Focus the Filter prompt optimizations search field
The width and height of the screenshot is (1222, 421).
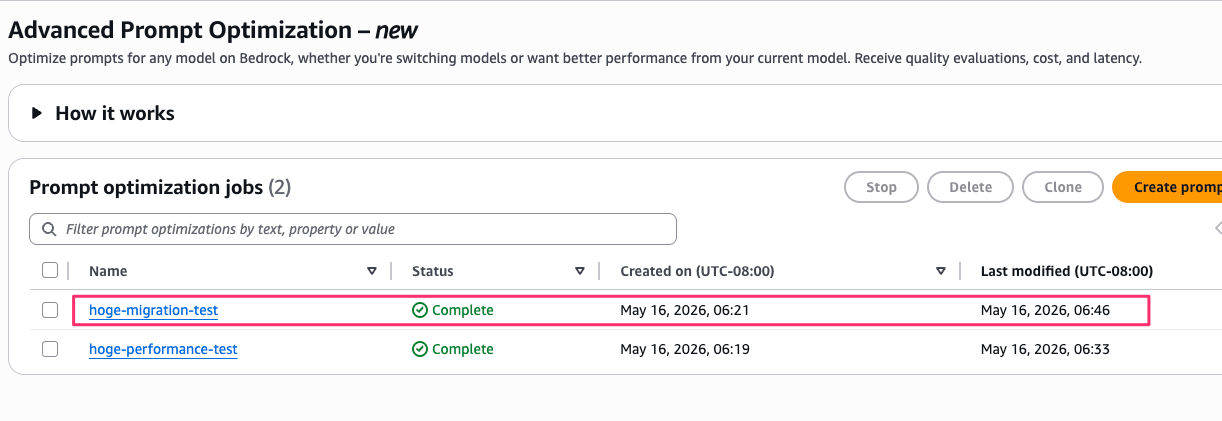coord(353,229)
